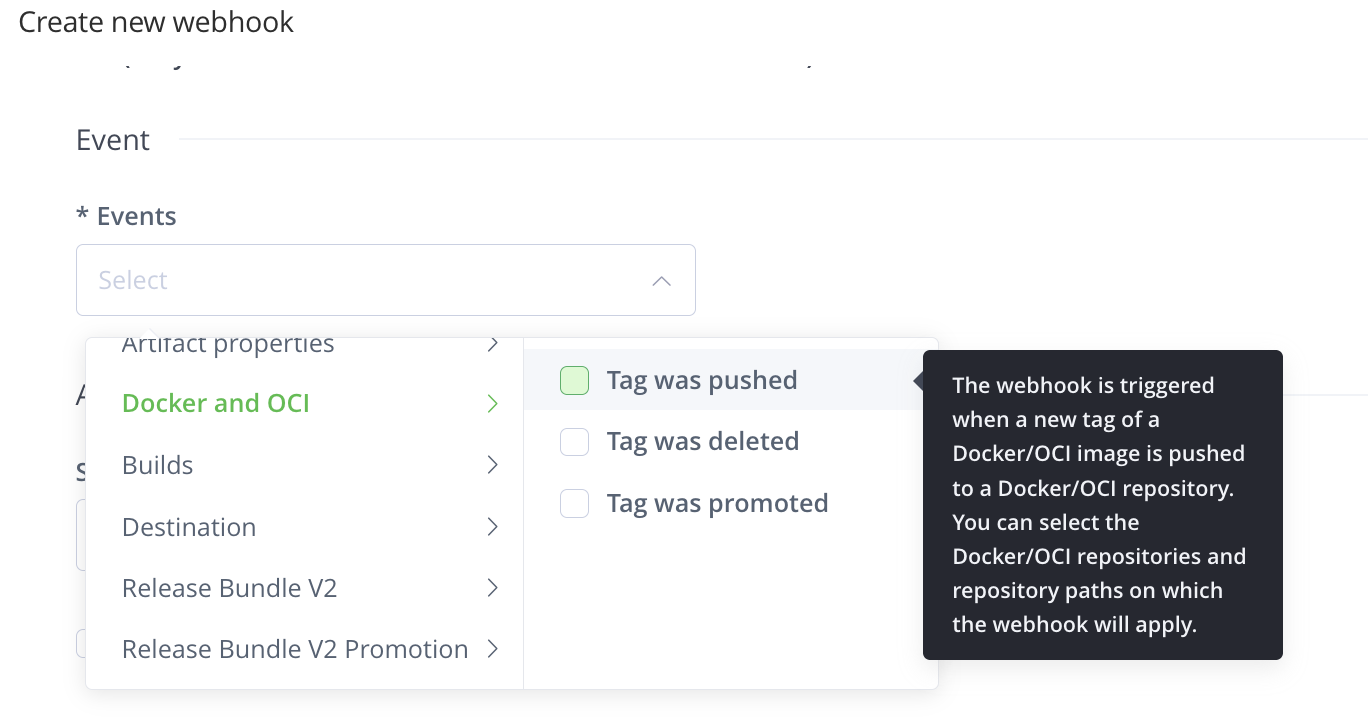Image resolution: width=1368 pixels, height=726 pixels.
Task: Open Release Bundle V2 chevron
Action: pos(492,588)
